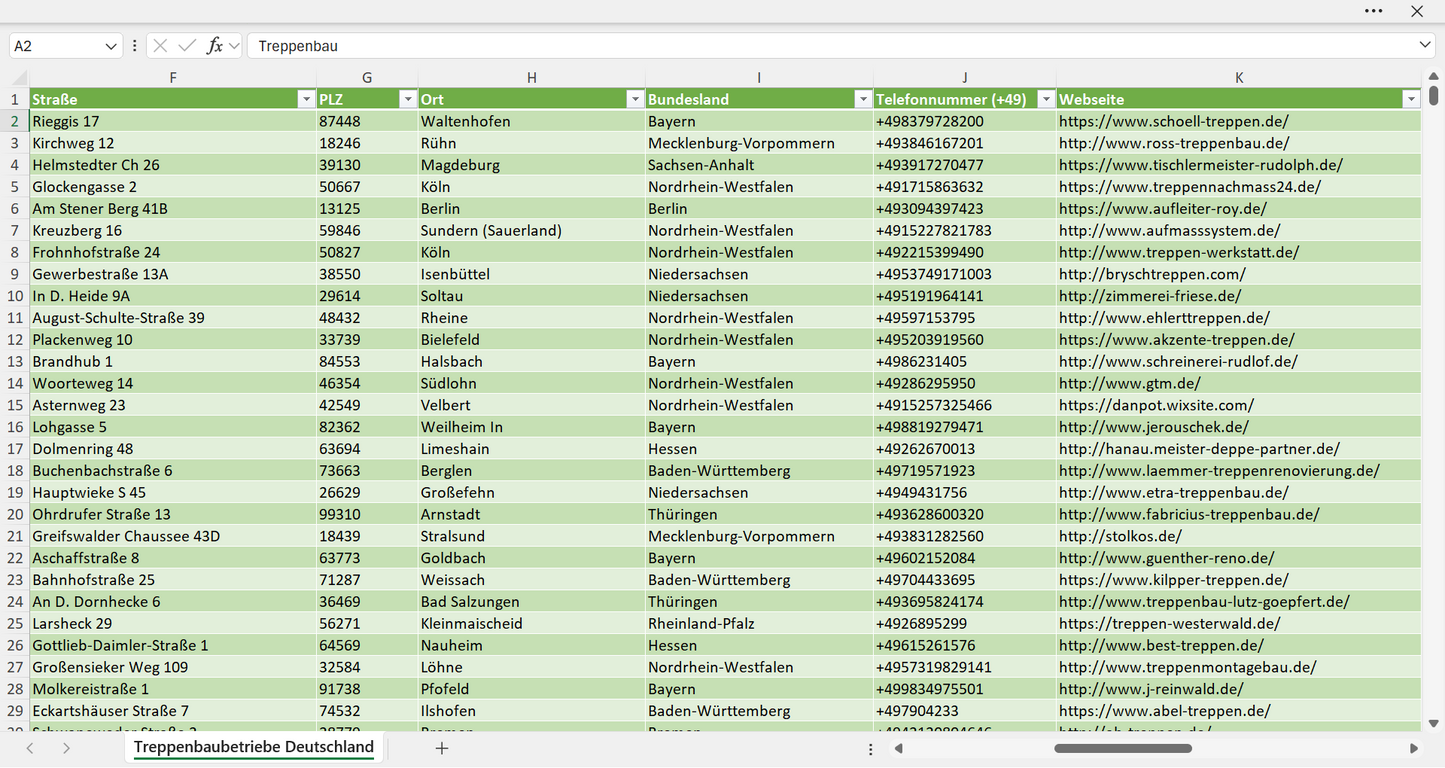Click the horizontal scrollbar thumb
1445x768 pixels.
[1123, 748]
